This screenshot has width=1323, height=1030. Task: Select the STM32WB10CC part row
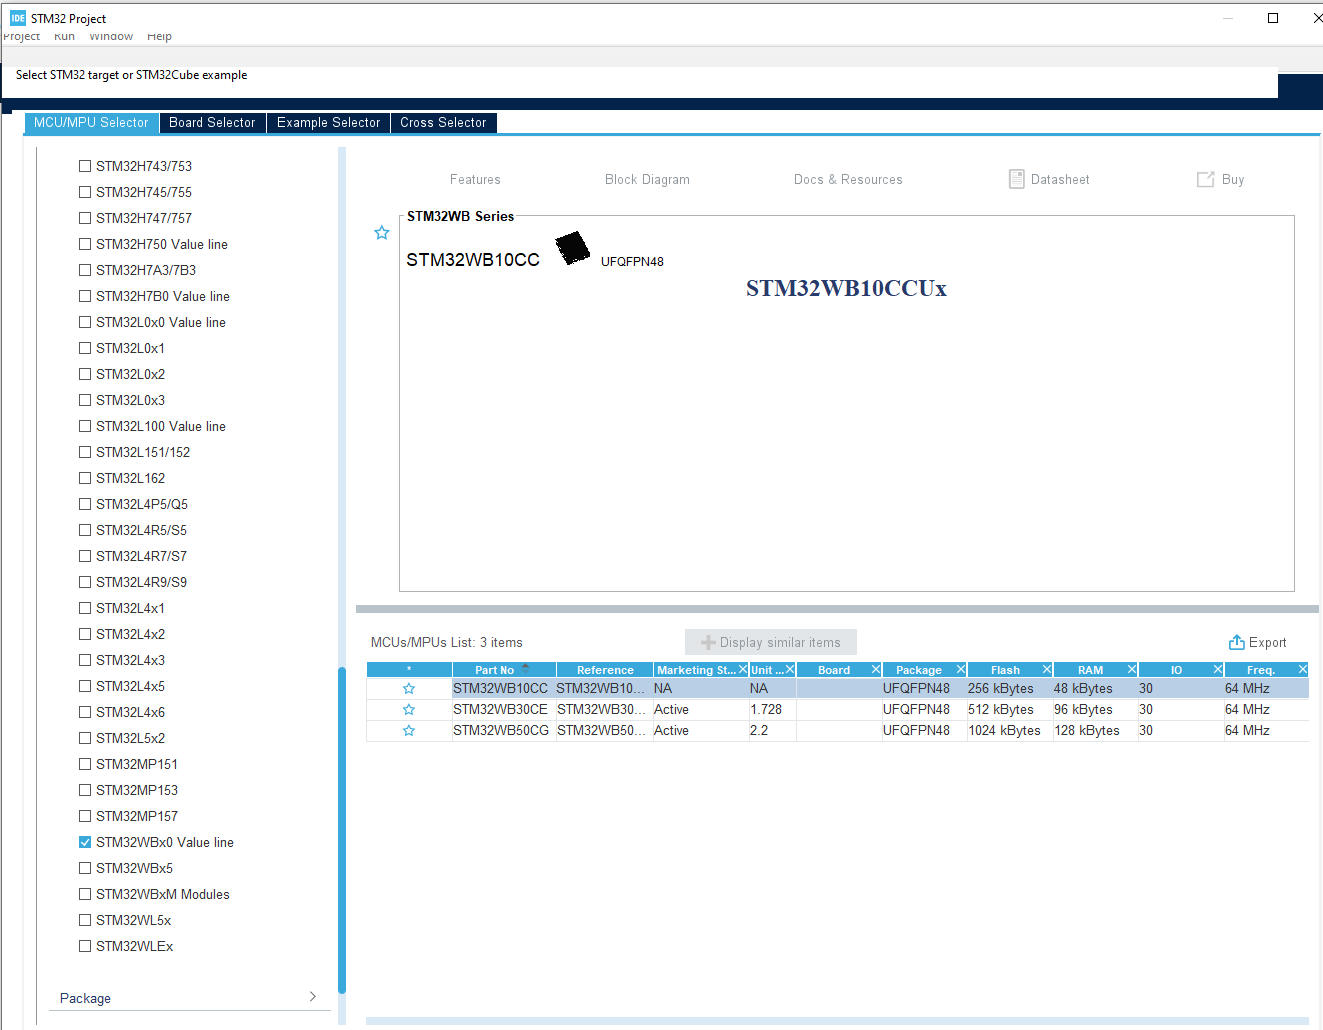[838, 689]
